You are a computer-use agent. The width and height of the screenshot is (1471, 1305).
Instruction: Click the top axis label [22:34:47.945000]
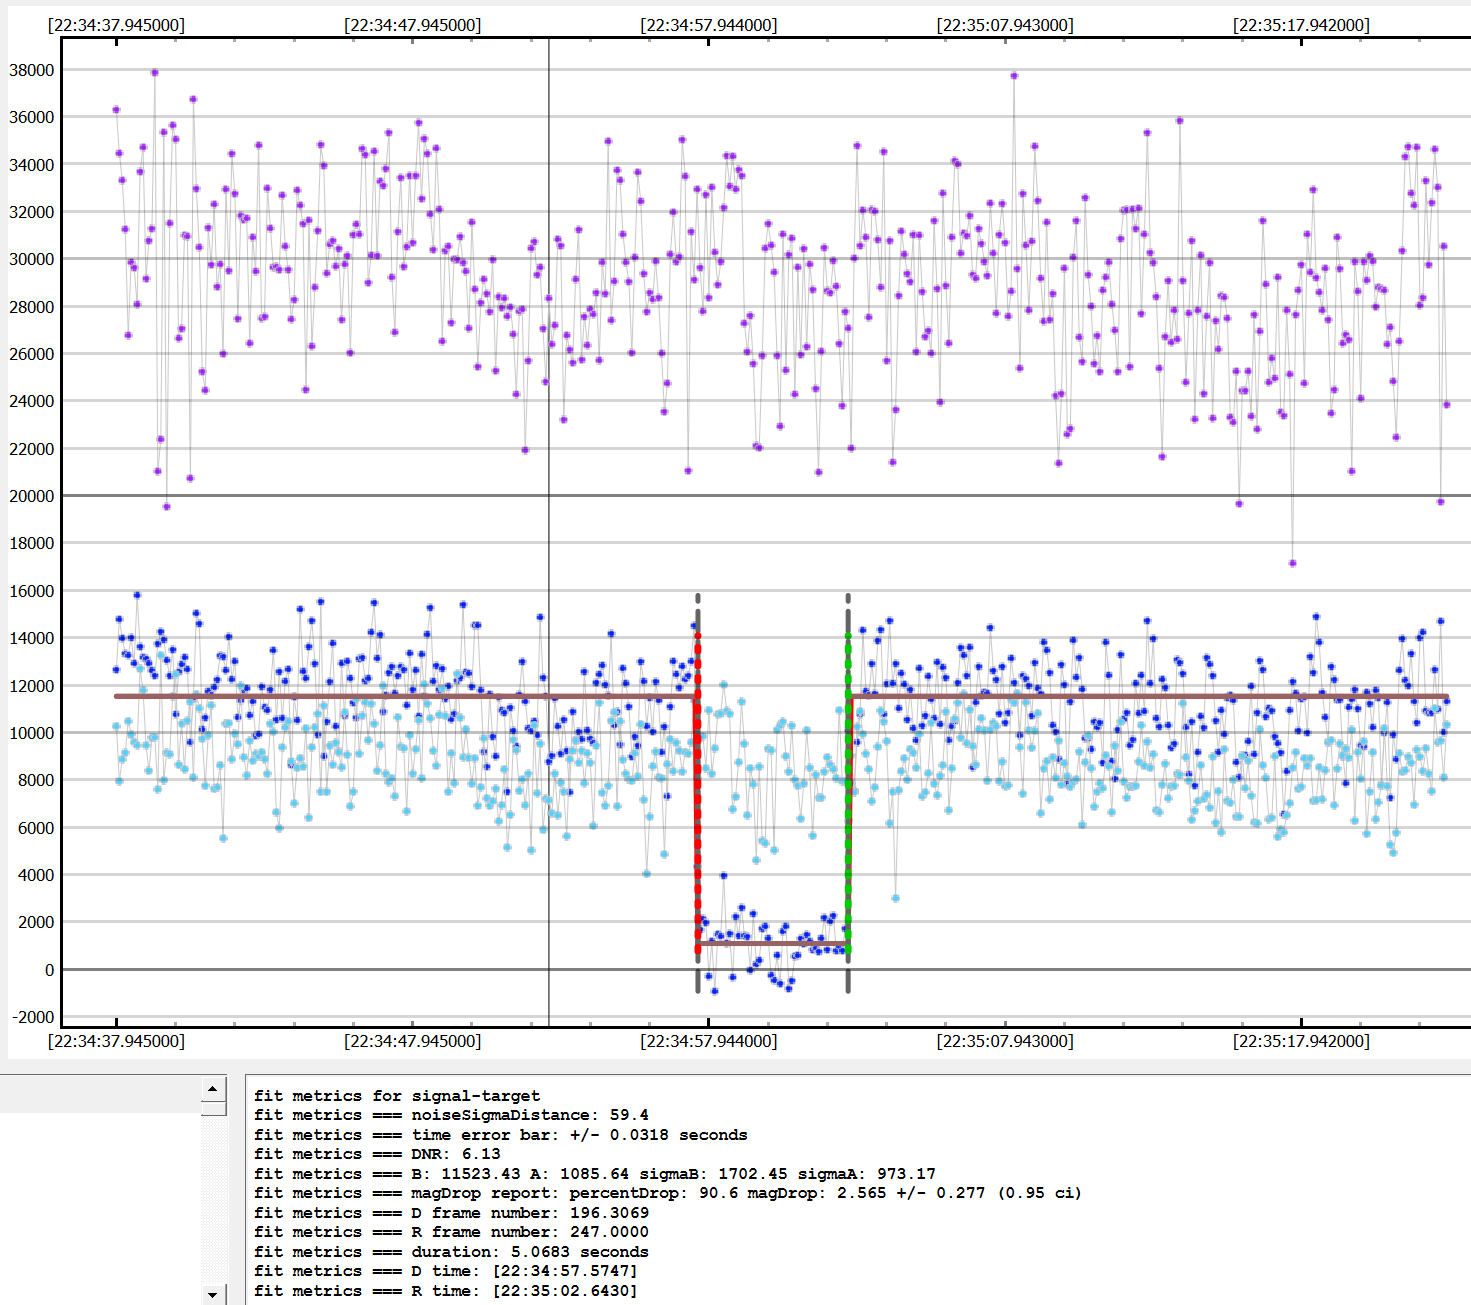(x=412, y=25)
